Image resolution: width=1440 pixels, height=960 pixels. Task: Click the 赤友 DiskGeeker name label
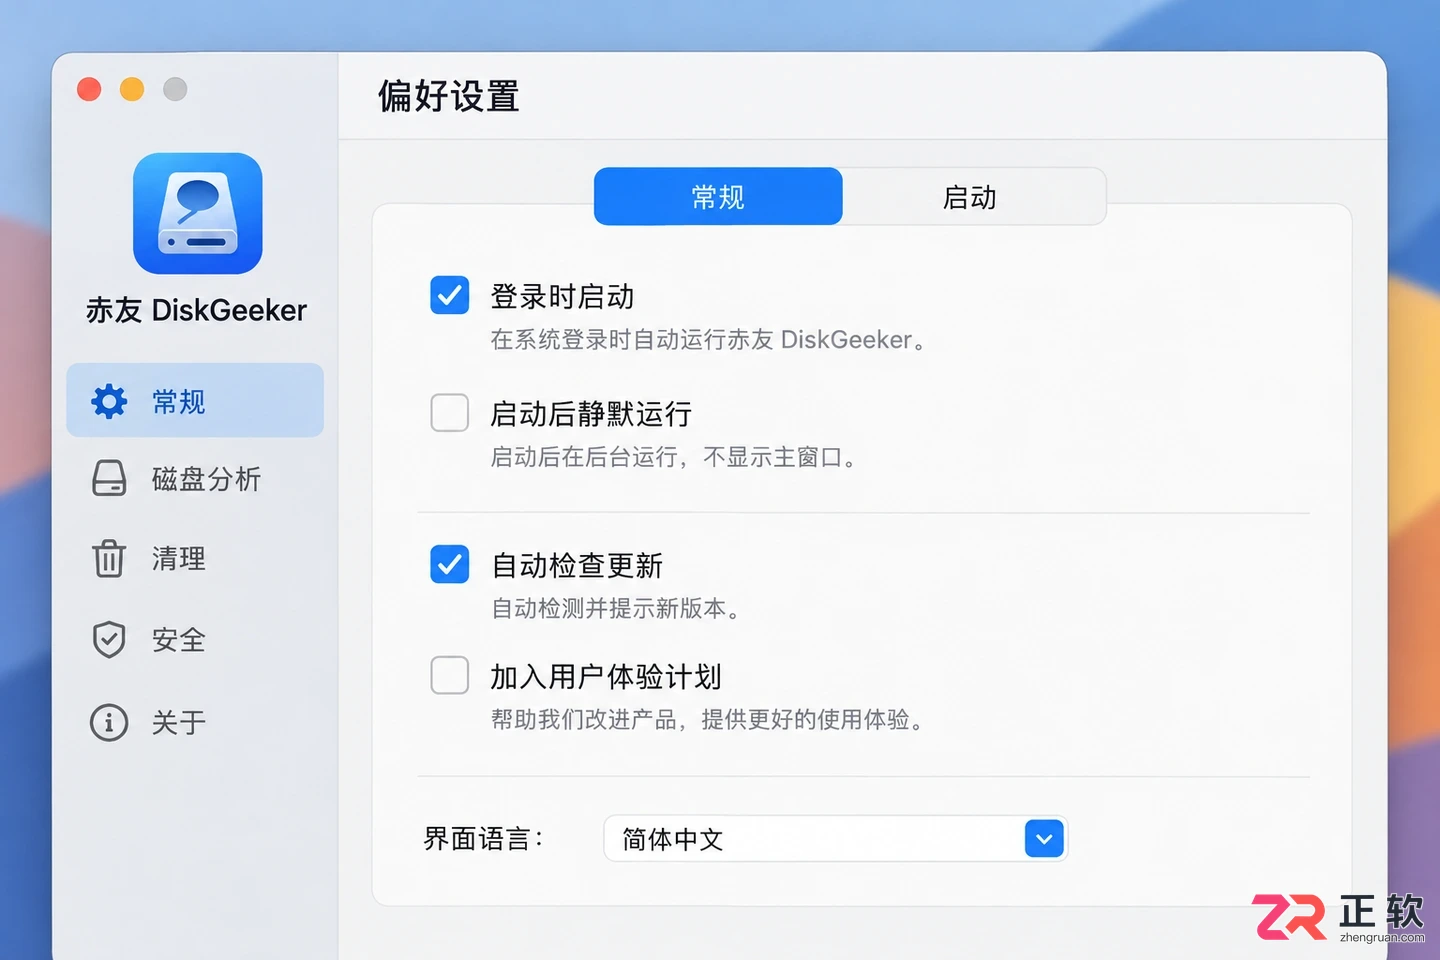197,310
